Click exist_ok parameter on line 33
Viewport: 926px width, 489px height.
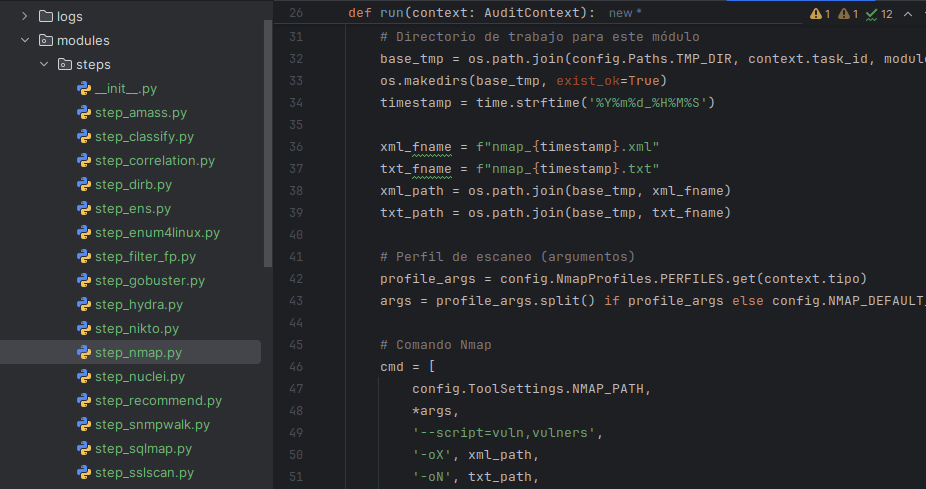(588, 81)
